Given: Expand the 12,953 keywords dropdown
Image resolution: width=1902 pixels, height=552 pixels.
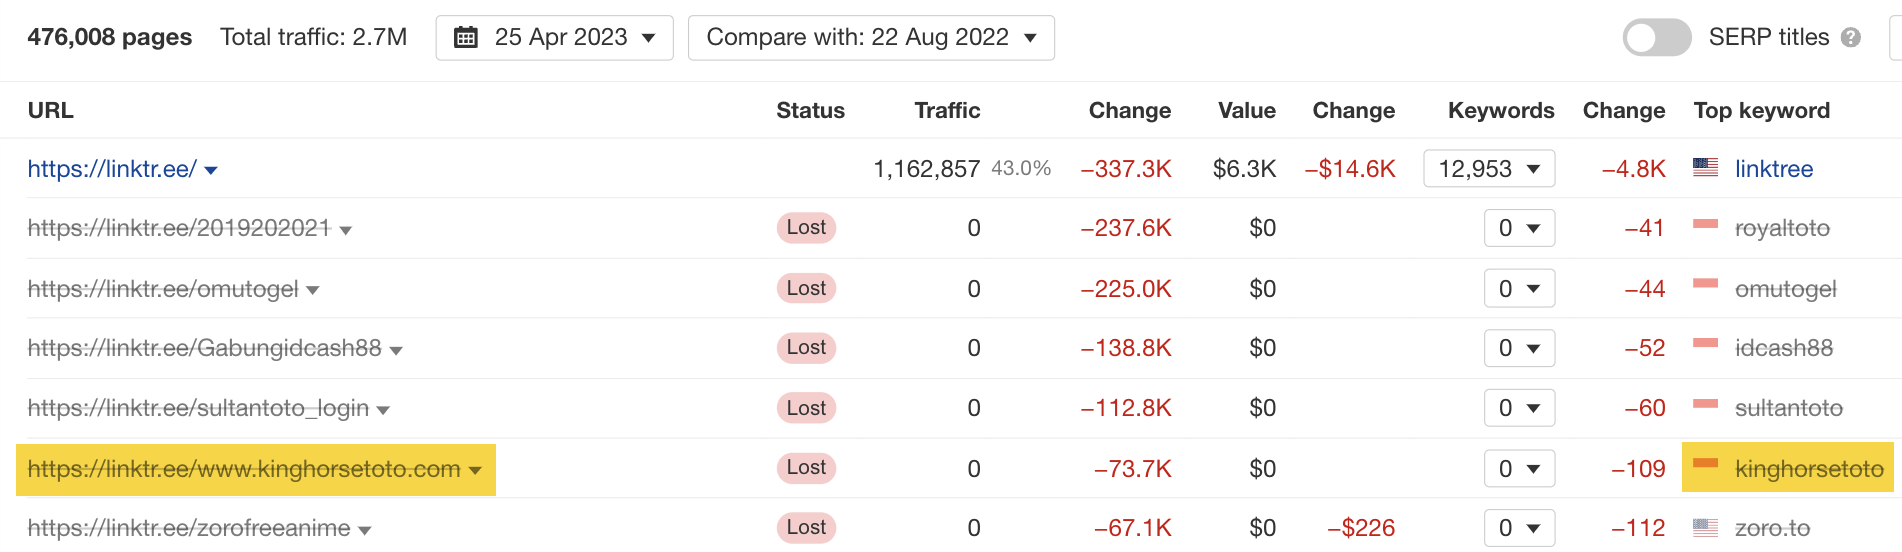Looking at the screenshot, I should click(x=1489, y=169).
